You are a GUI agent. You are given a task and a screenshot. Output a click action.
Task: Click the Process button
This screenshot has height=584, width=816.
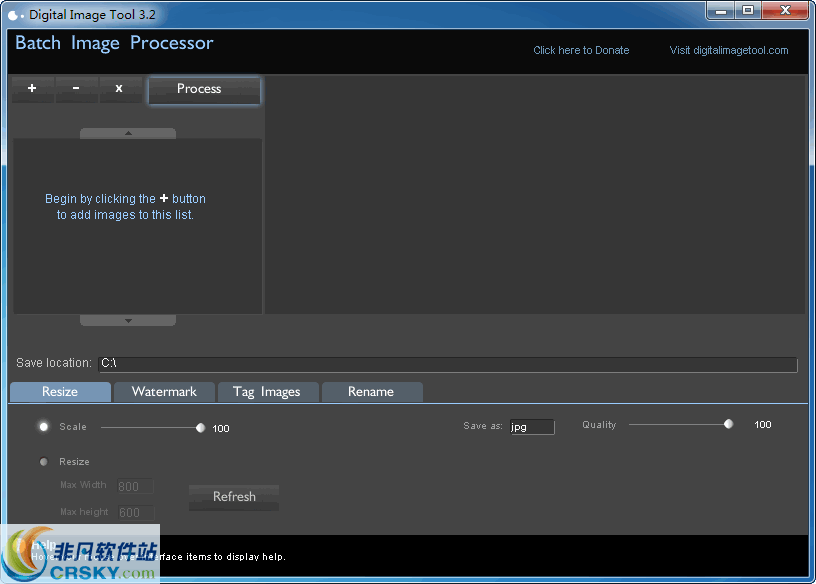click(x=204, y=89)
